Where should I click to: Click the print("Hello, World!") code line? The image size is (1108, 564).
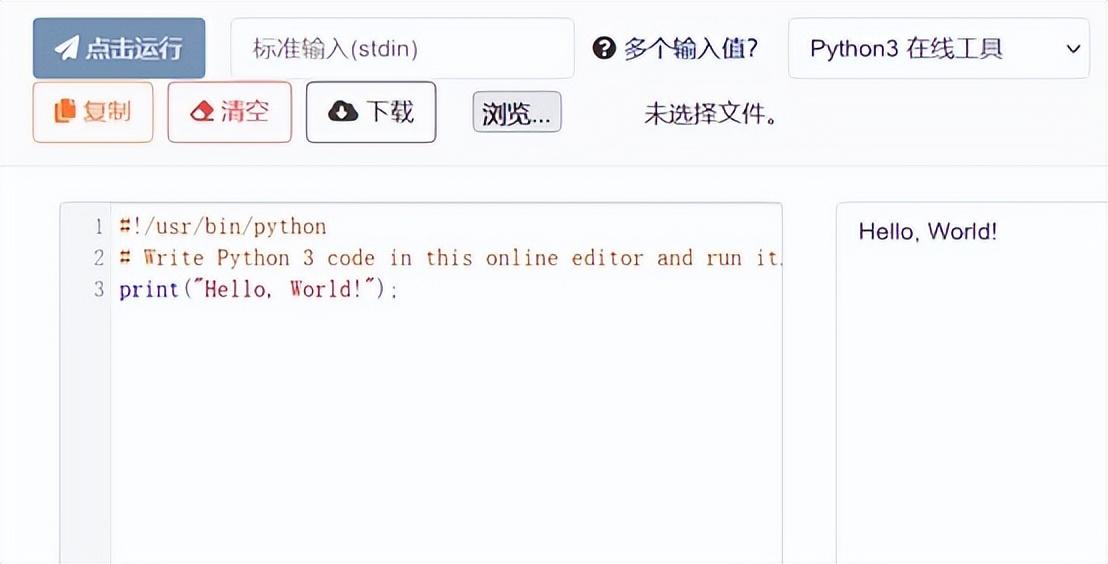pyautogui.click(x=258, y=290)
